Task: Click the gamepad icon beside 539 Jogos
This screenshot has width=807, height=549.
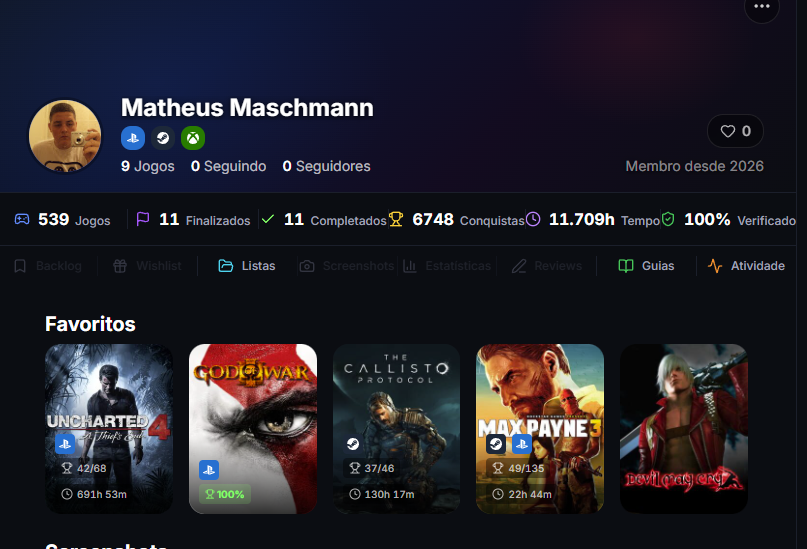Action: tap(22, 220)
